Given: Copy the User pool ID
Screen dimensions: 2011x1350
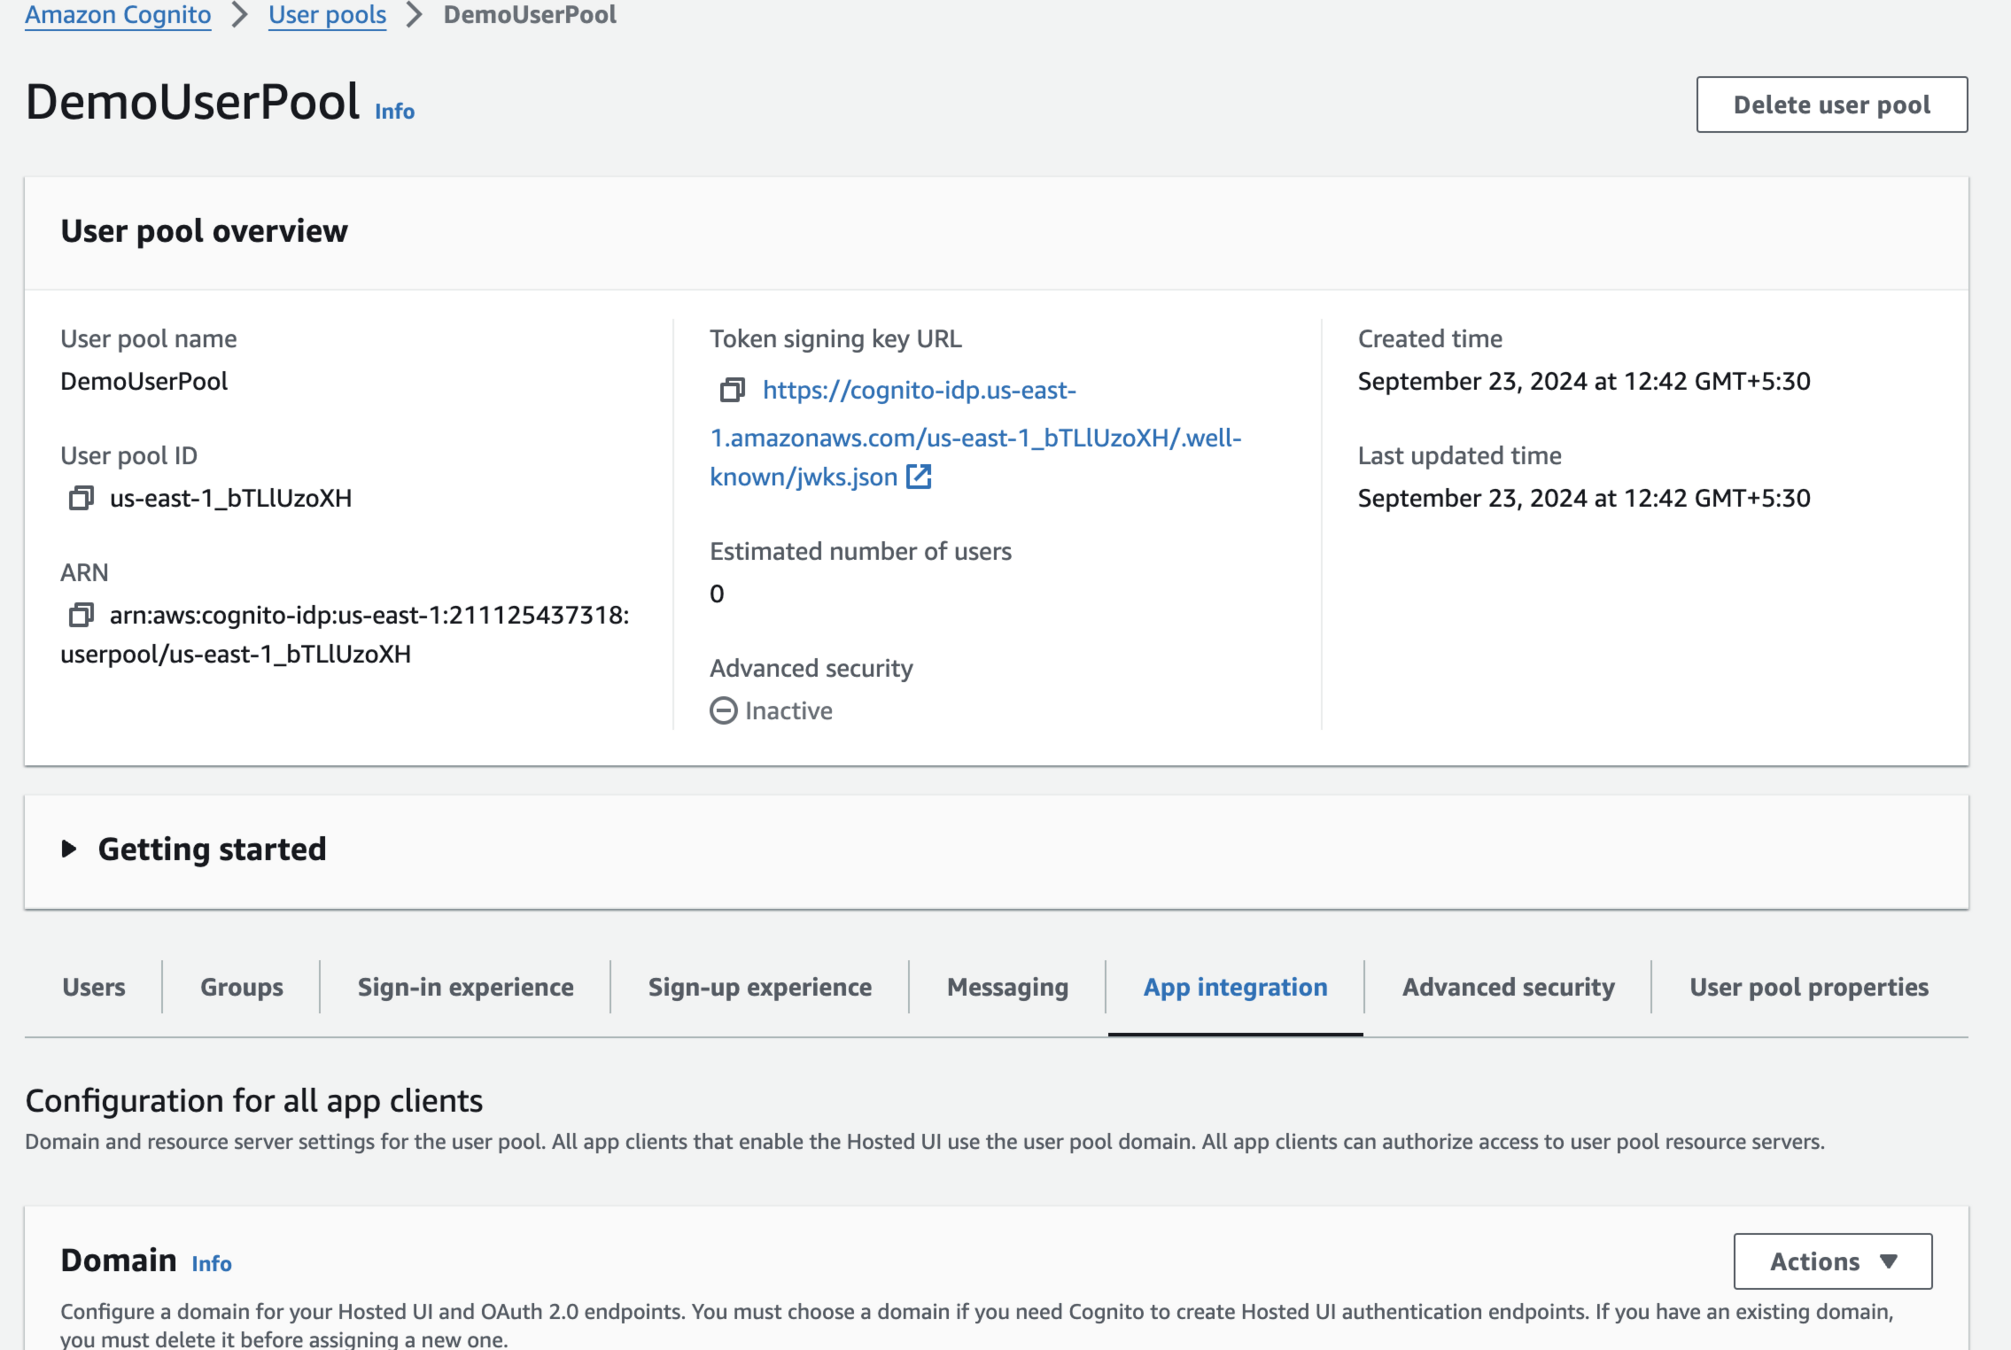Looking at the screenshot, I should tap(81, 498).
